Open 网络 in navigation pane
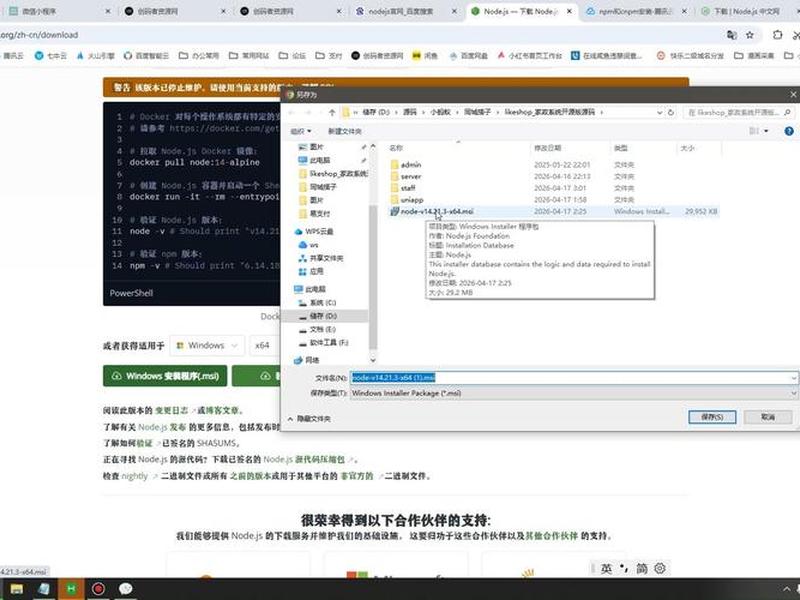800x600 pixels. (307, 360)
